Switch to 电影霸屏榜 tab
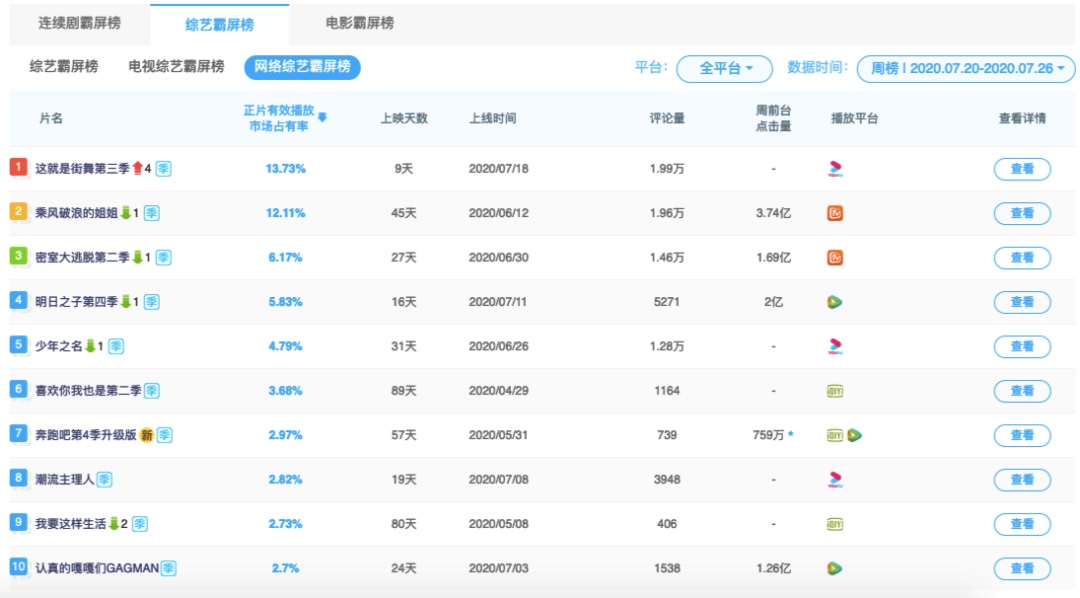The image size is (1080, 598). pyautogui.click(x=360, y=23)
